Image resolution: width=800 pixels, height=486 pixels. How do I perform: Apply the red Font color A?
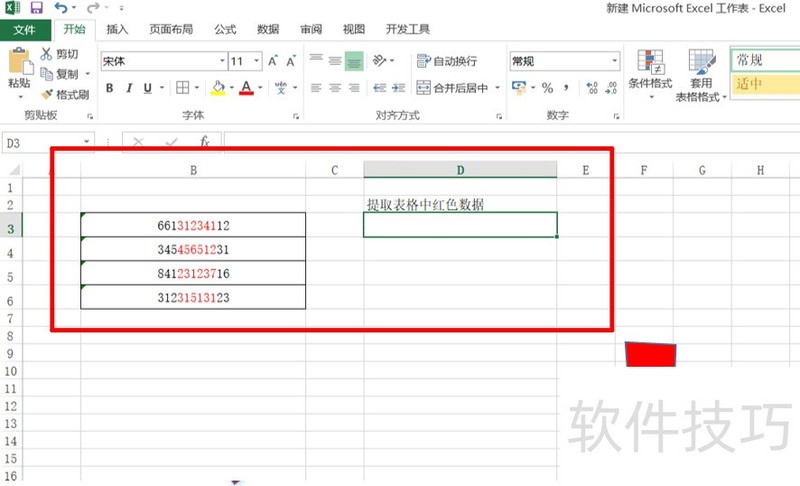(246, 88)
